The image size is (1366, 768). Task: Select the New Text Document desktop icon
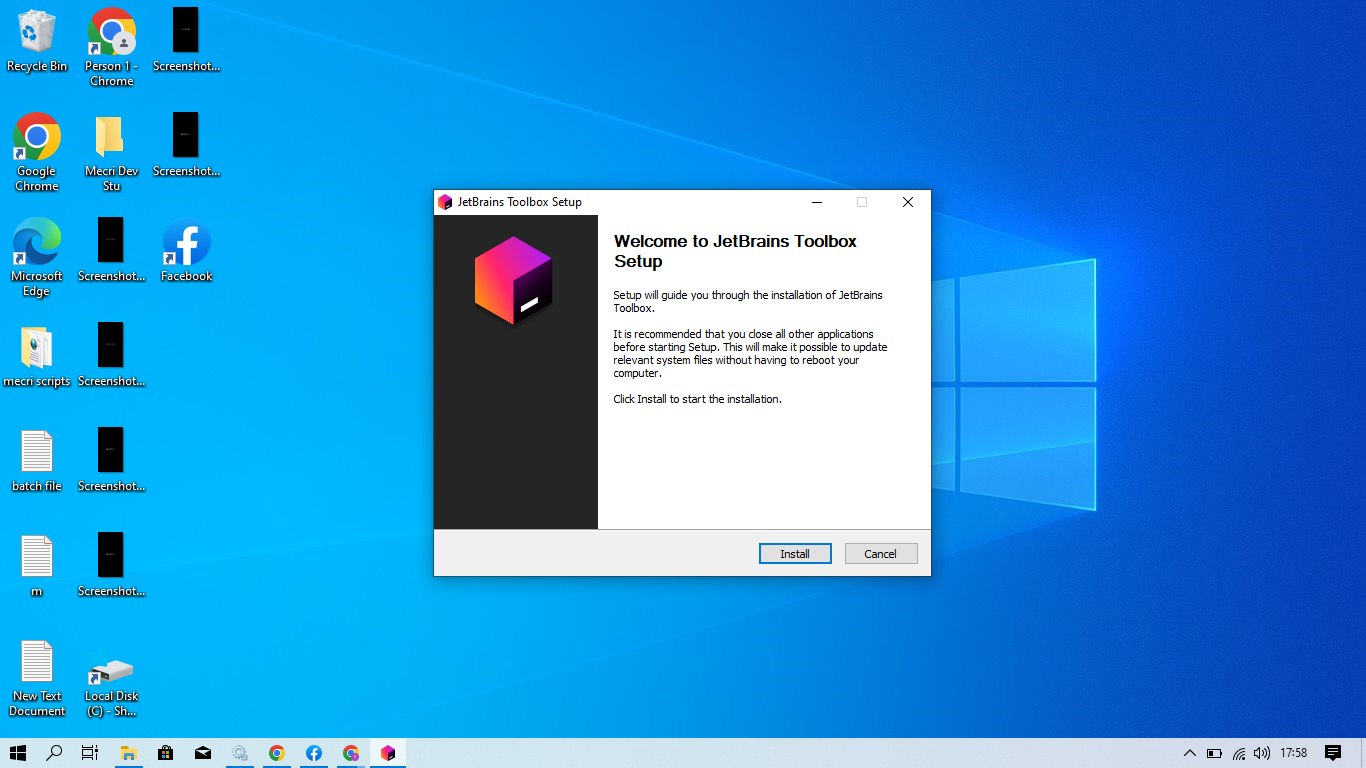(x=37, y=678)
